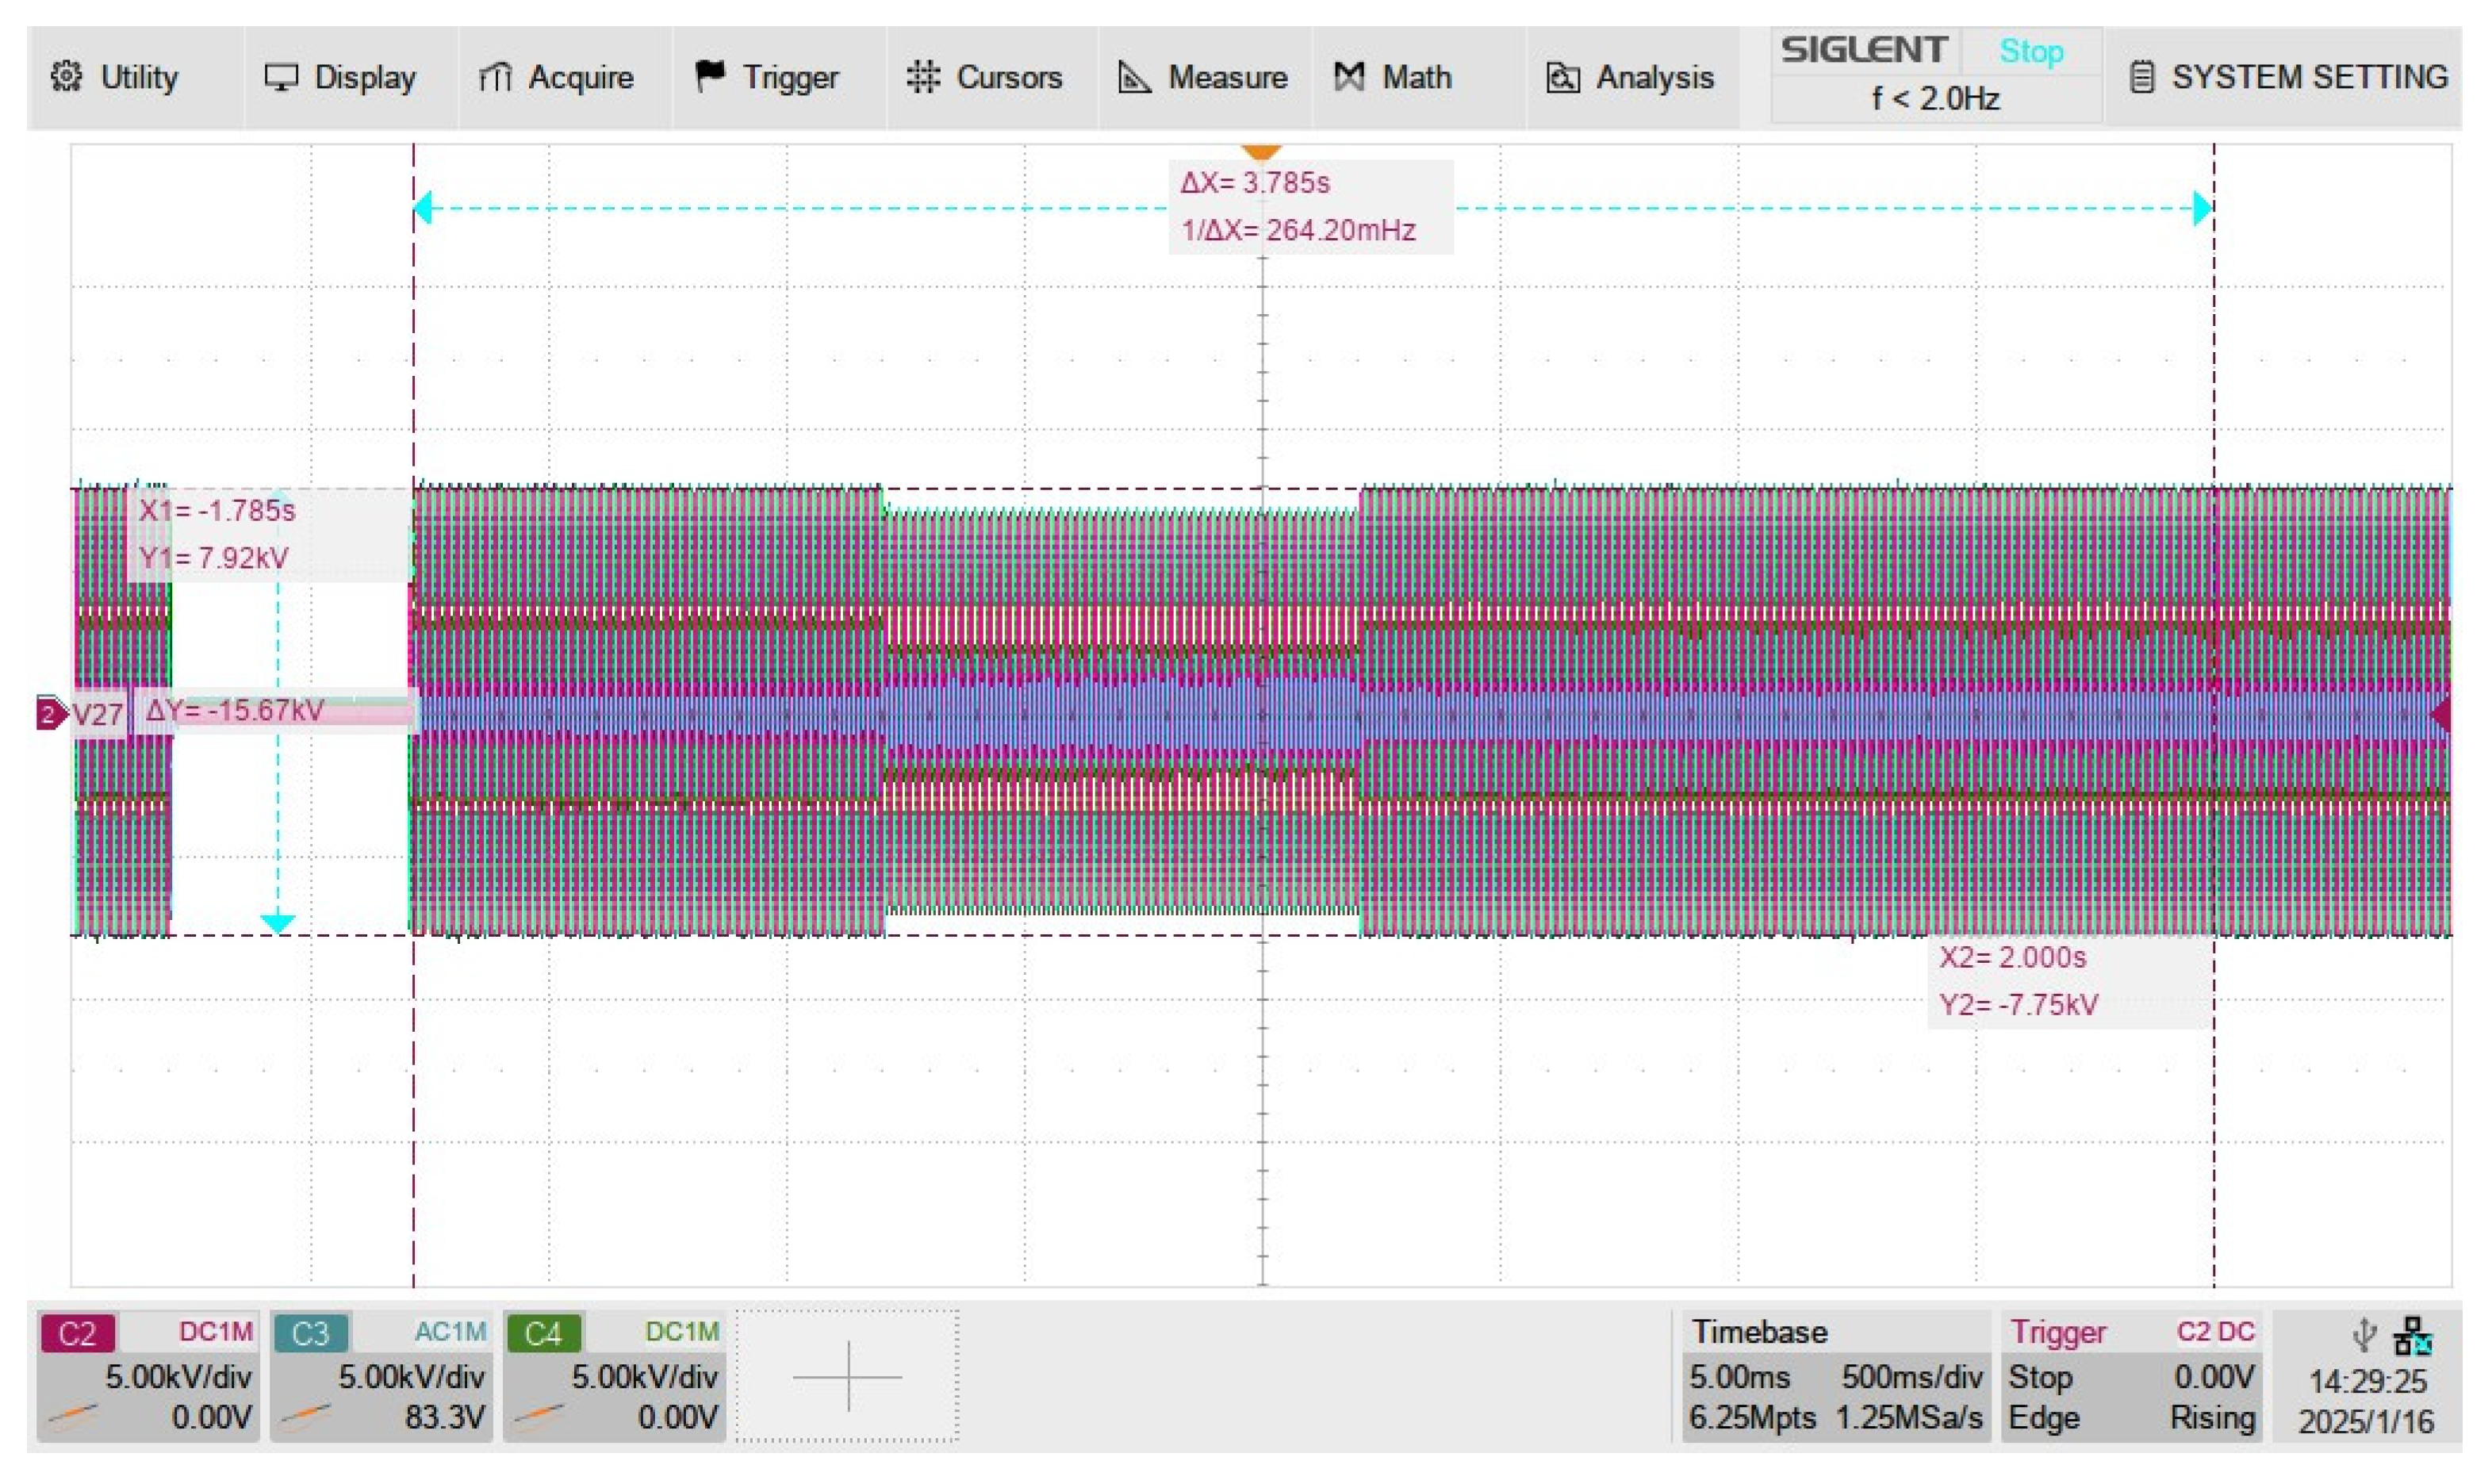Viewport: 2492px width, 1484px height.
Task: Click the 1.25MSa/s sample rate value
Action: [x=1909, y=1418]
